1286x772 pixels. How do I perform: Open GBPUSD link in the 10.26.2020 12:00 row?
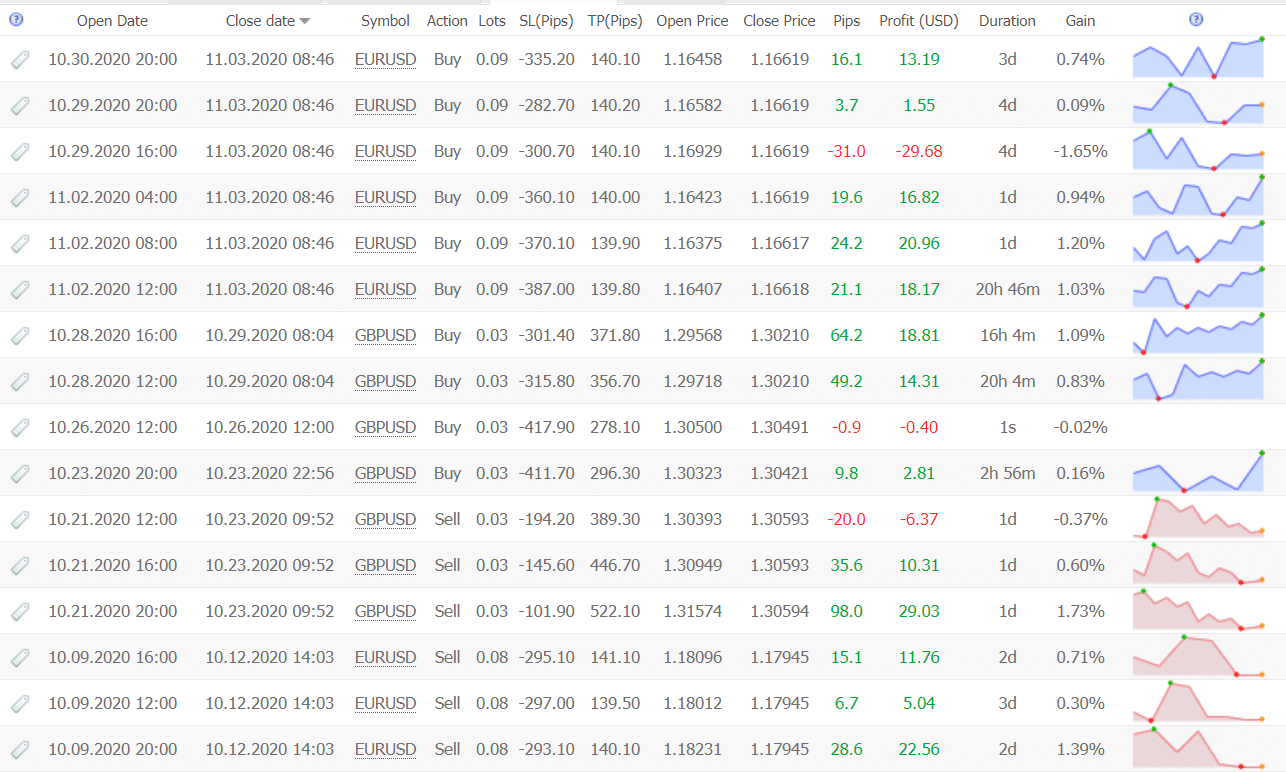pyautogui.click(x=385, y=428)
